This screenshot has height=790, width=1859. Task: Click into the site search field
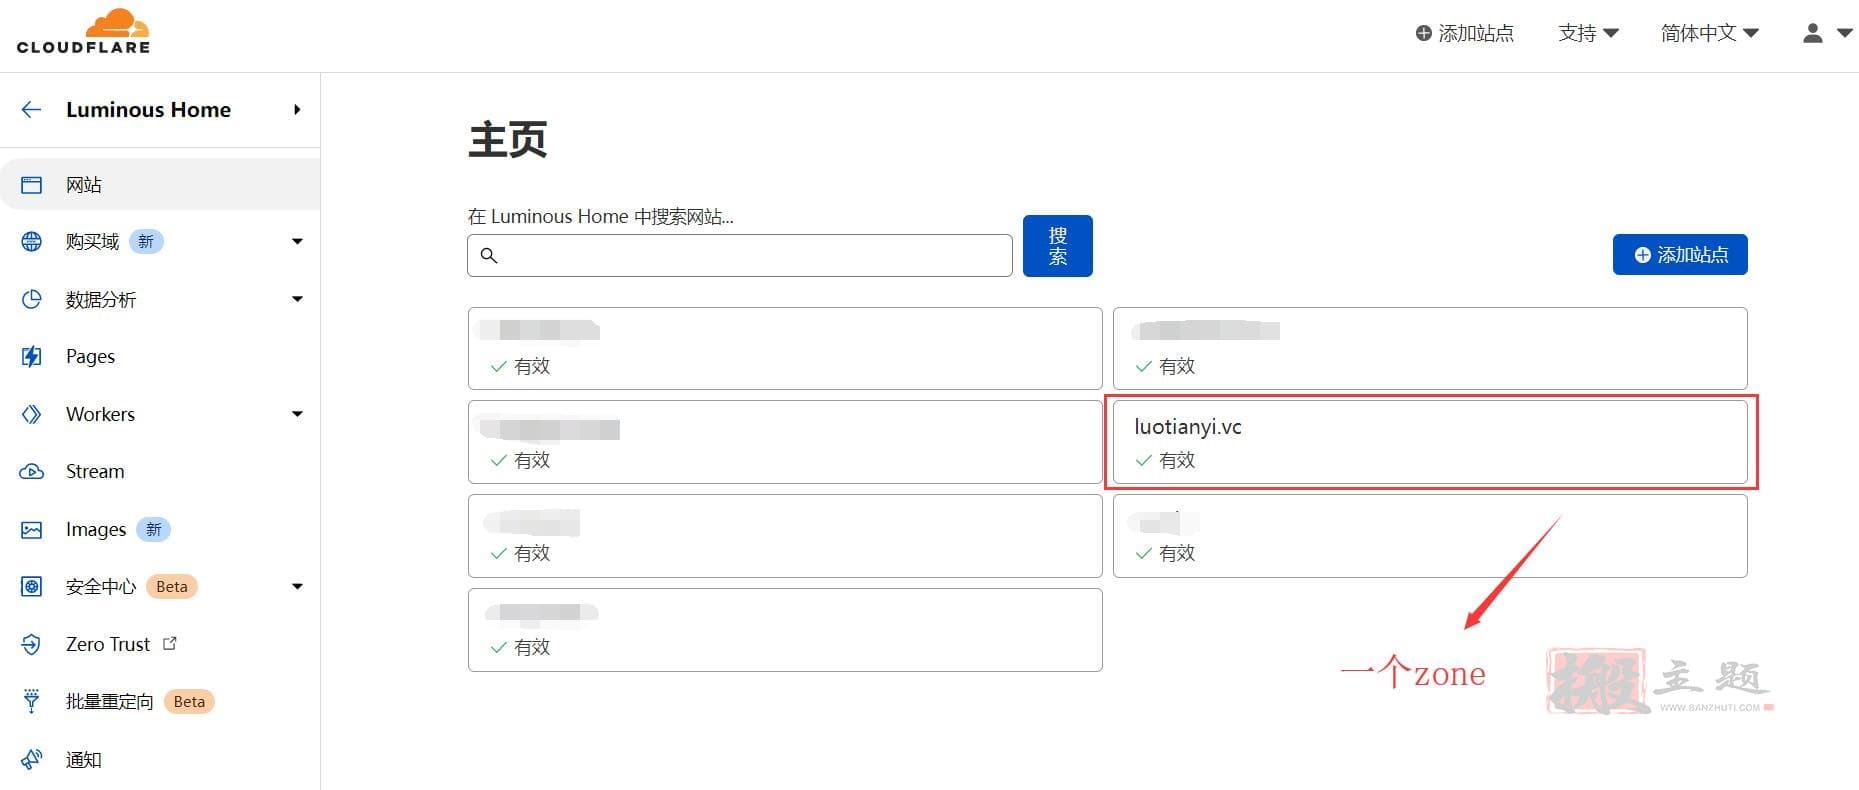(740, 256)
